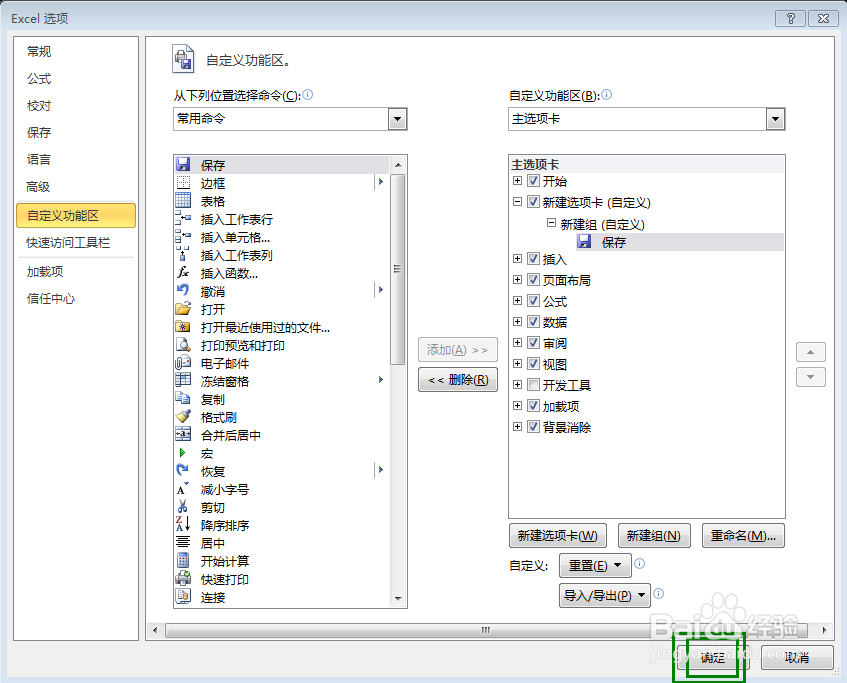Click info icon beside 从下列位置选择命令

click(307, 95)
